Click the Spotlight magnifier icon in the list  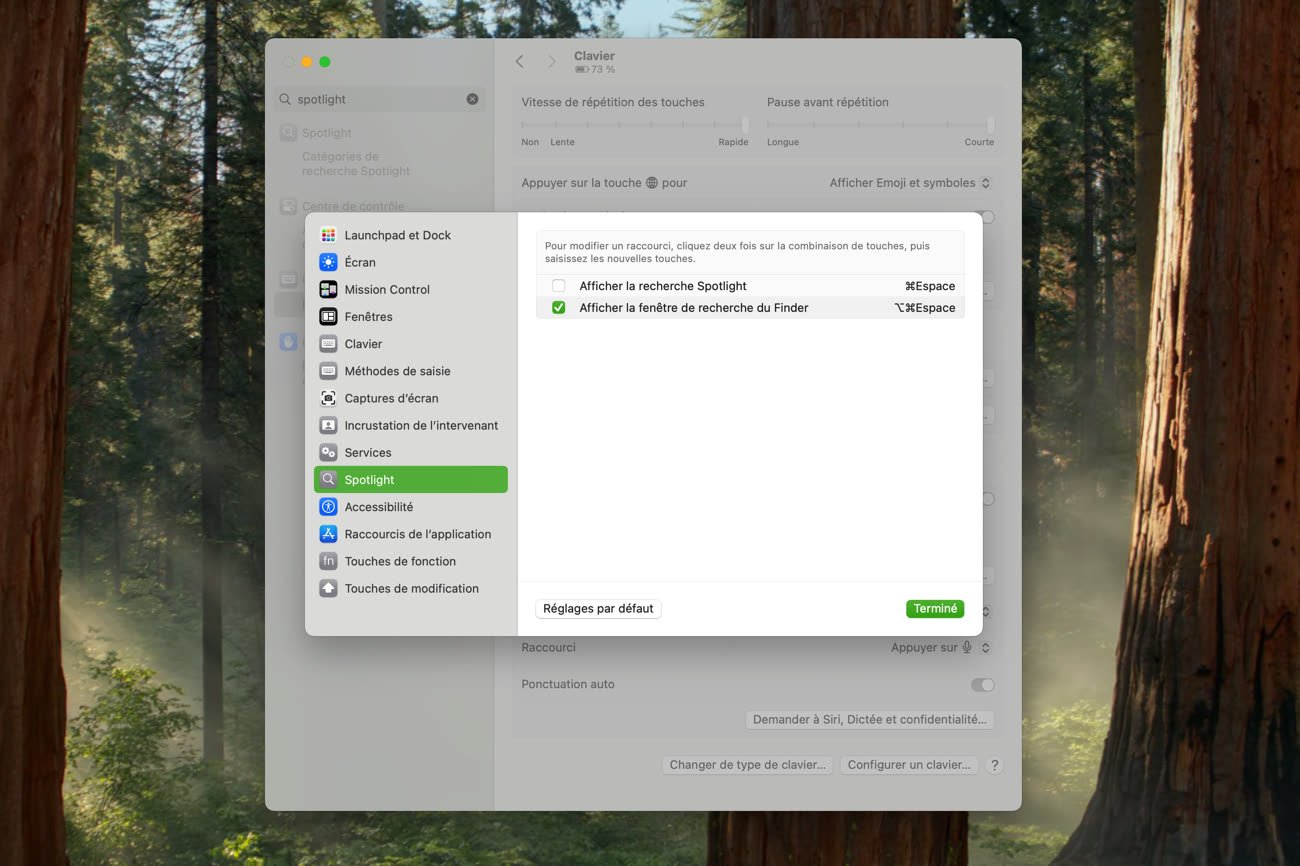(x=328, y=479)
